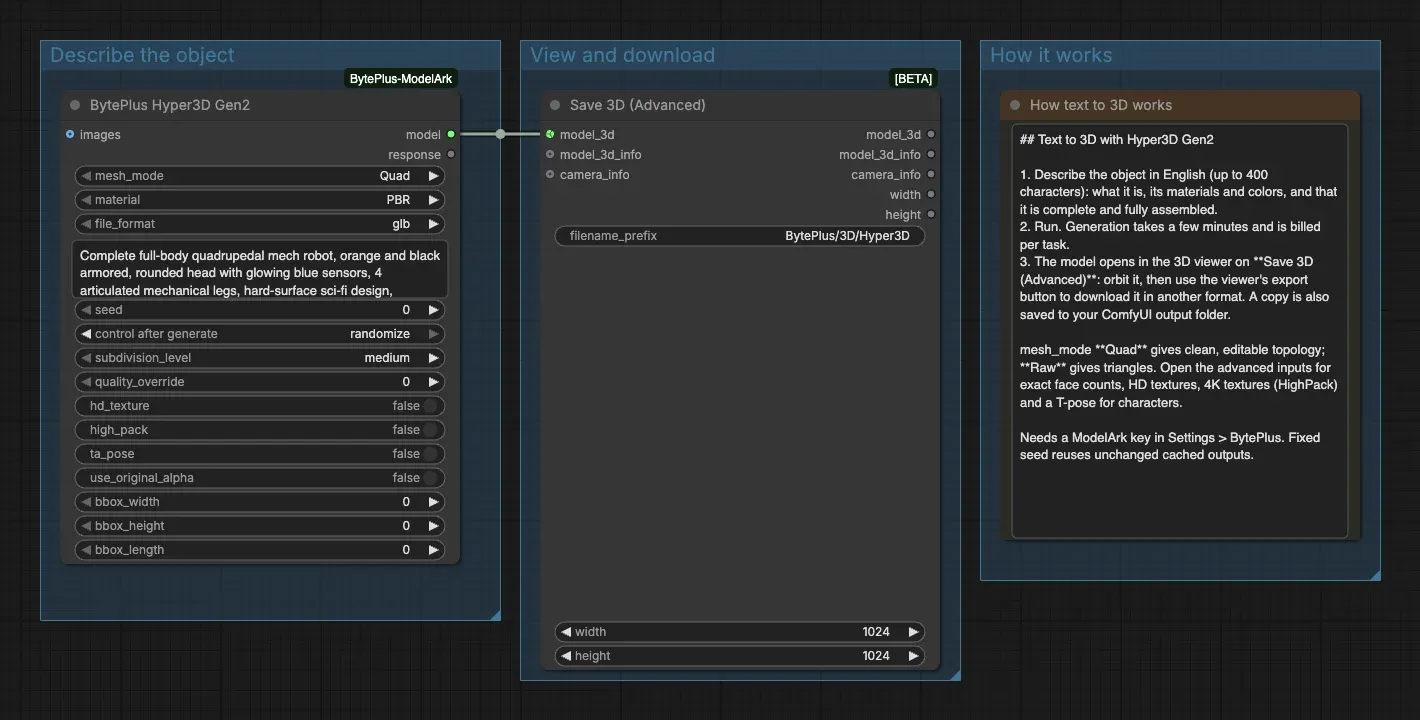Enable the hd_texture toggle

click(x=430, y=406)
